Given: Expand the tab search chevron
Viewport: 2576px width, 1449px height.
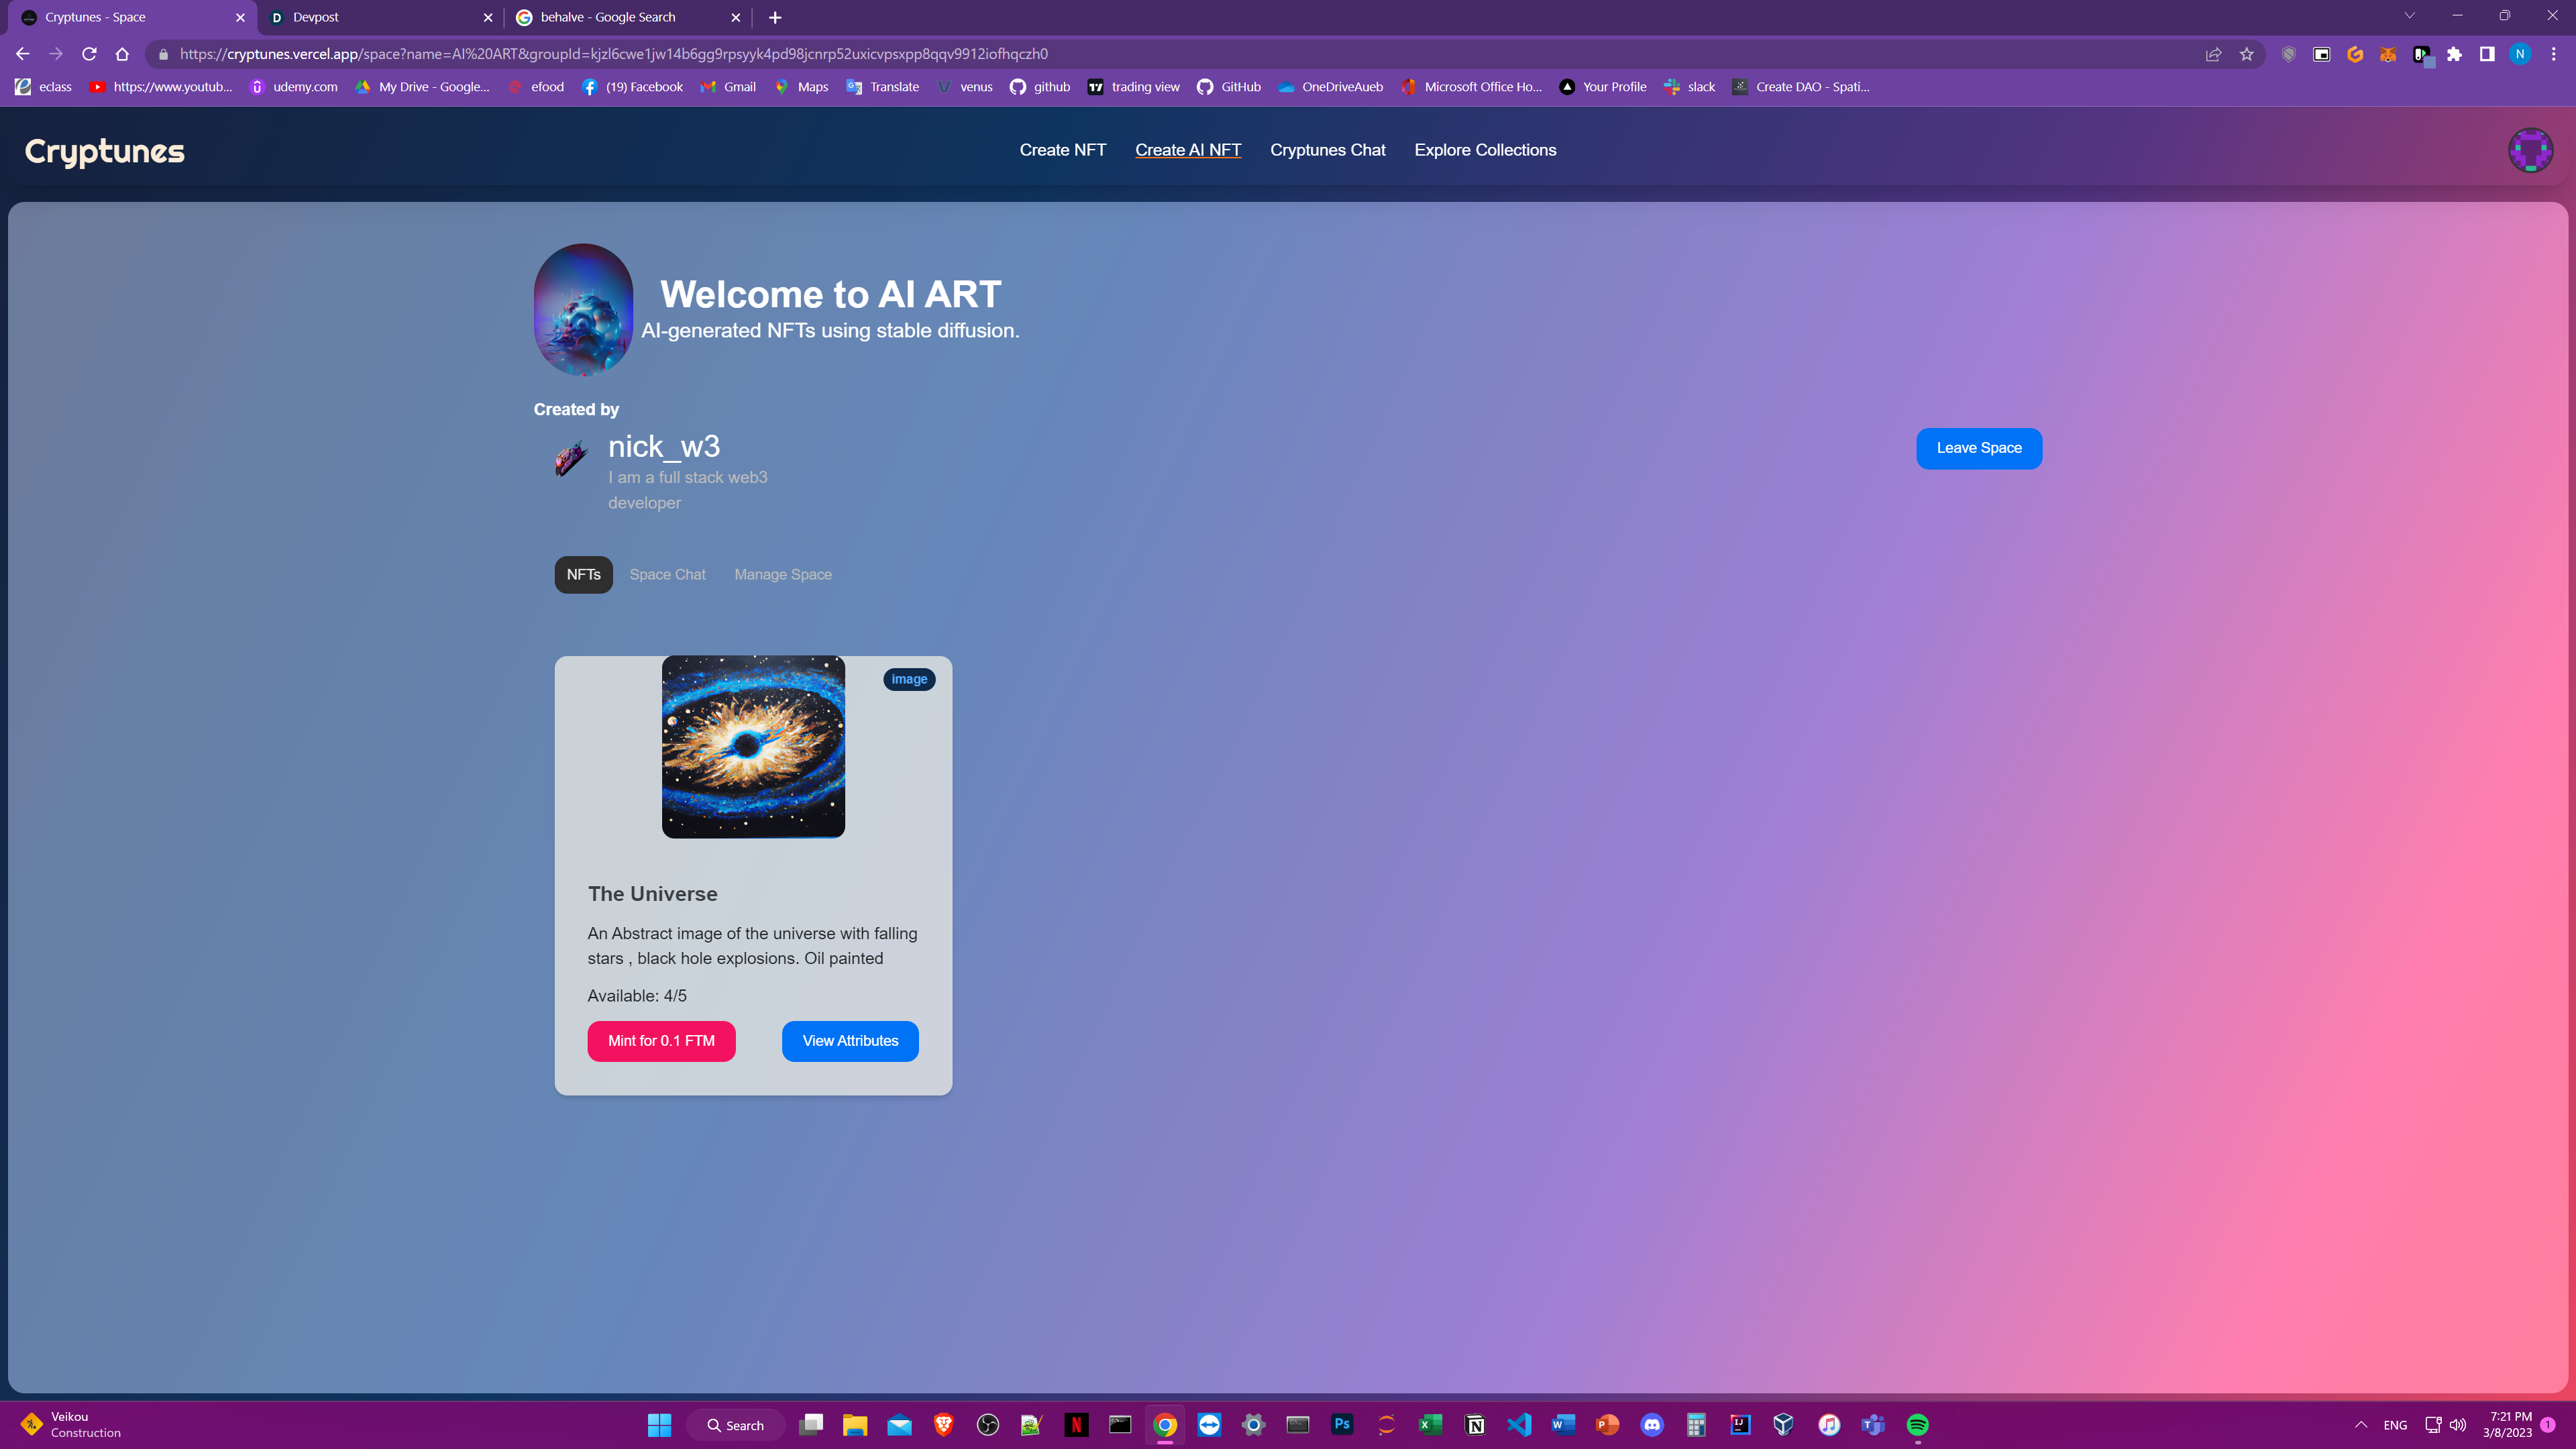Looking at the screenshot, I should [x=2409, y=16].
